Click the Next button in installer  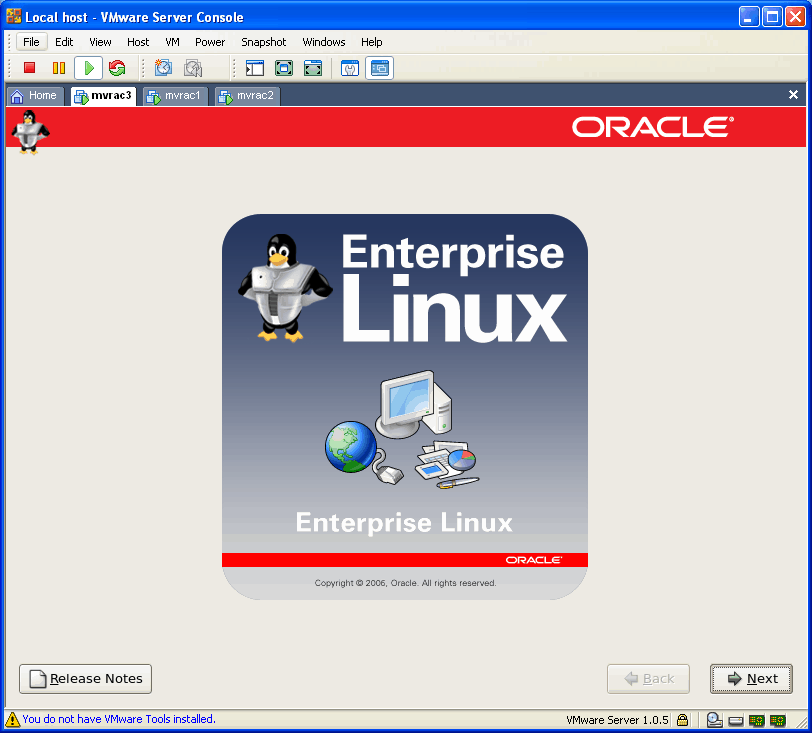click(751, 679)
